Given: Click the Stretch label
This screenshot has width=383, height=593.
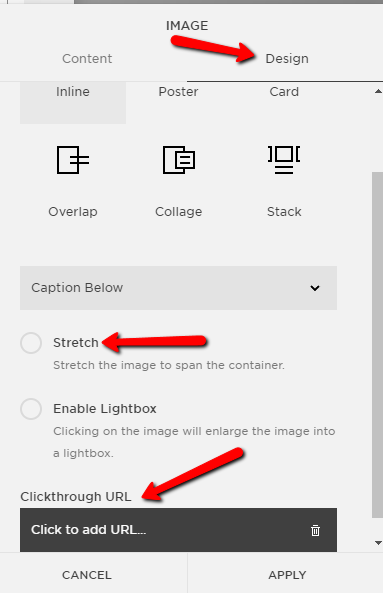Looking at the screenshot, I should tap(76, 343).
